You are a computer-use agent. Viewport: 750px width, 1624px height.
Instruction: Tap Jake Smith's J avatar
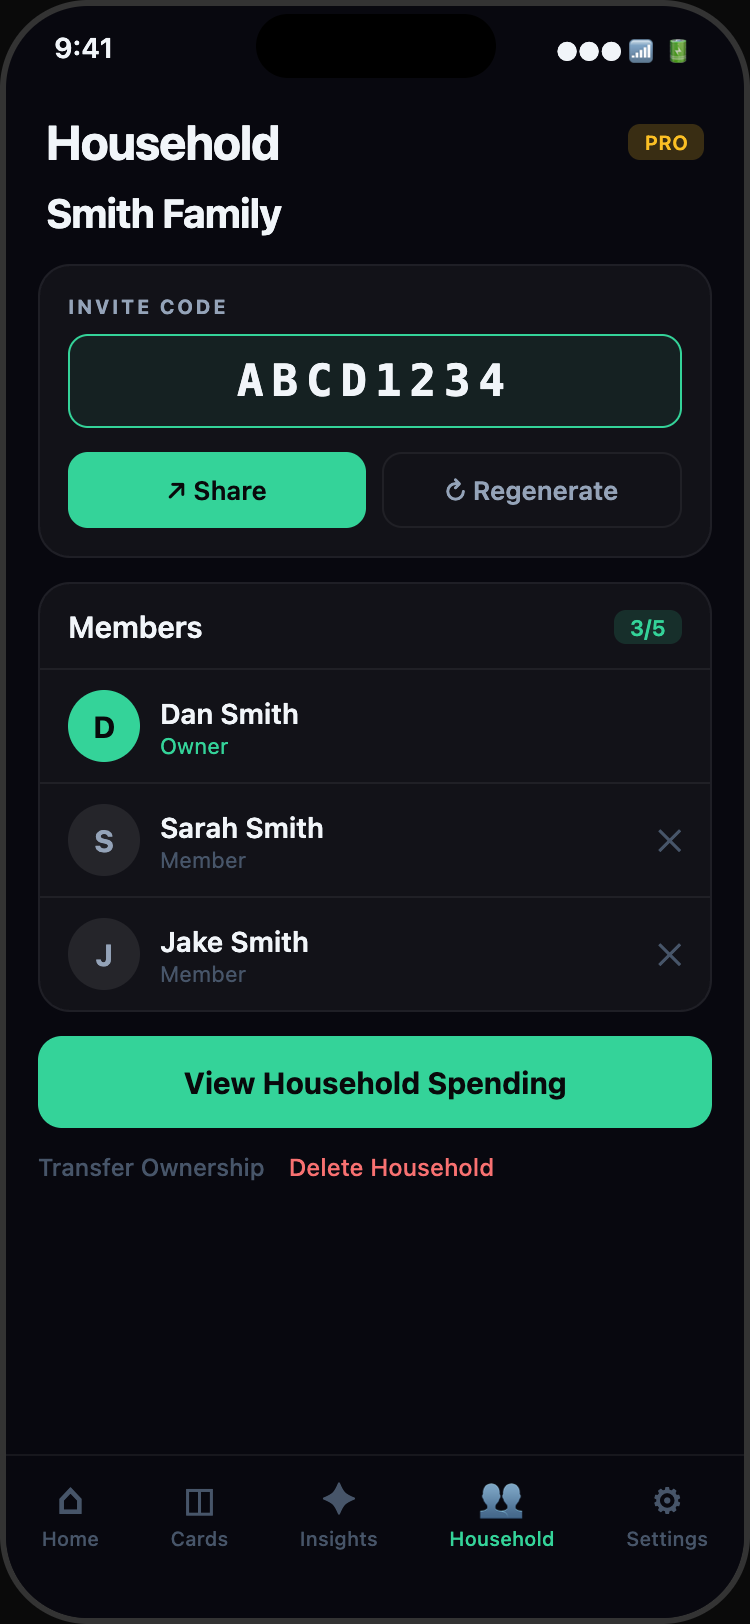click(x=104, y=955)
